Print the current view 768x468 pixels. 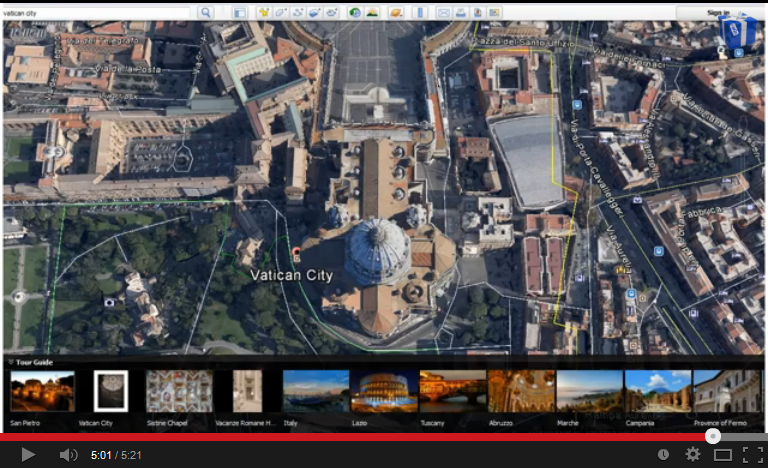coord(460,13)
